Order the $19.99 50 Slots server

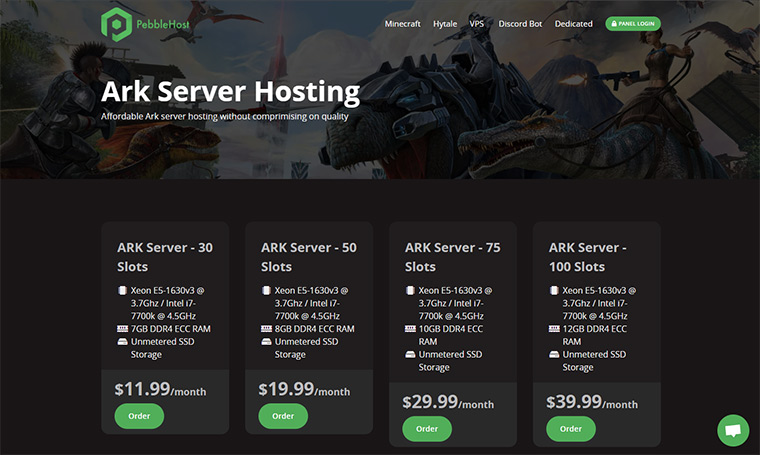pos(283,416)
